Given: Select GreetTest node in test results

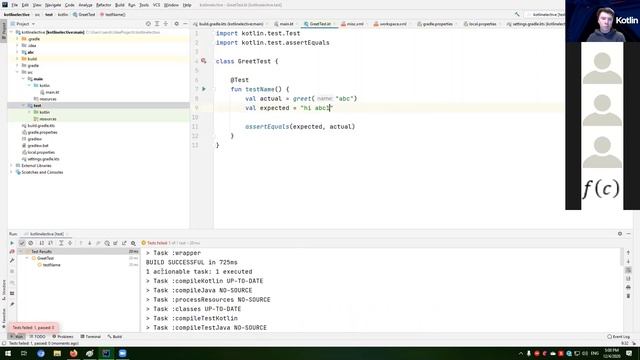Looking at the screenshot, I should pos(45,258).
